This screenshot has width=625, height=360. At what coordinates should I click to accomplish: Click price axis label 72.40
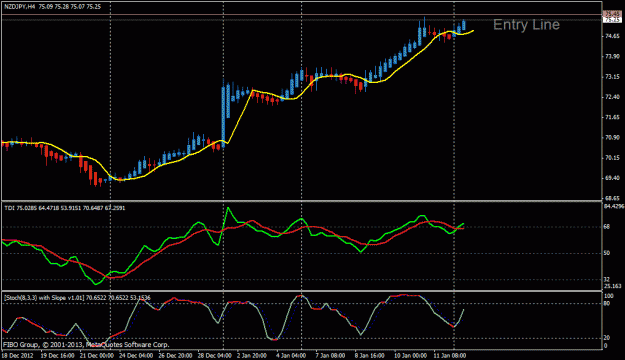[612, 97]
